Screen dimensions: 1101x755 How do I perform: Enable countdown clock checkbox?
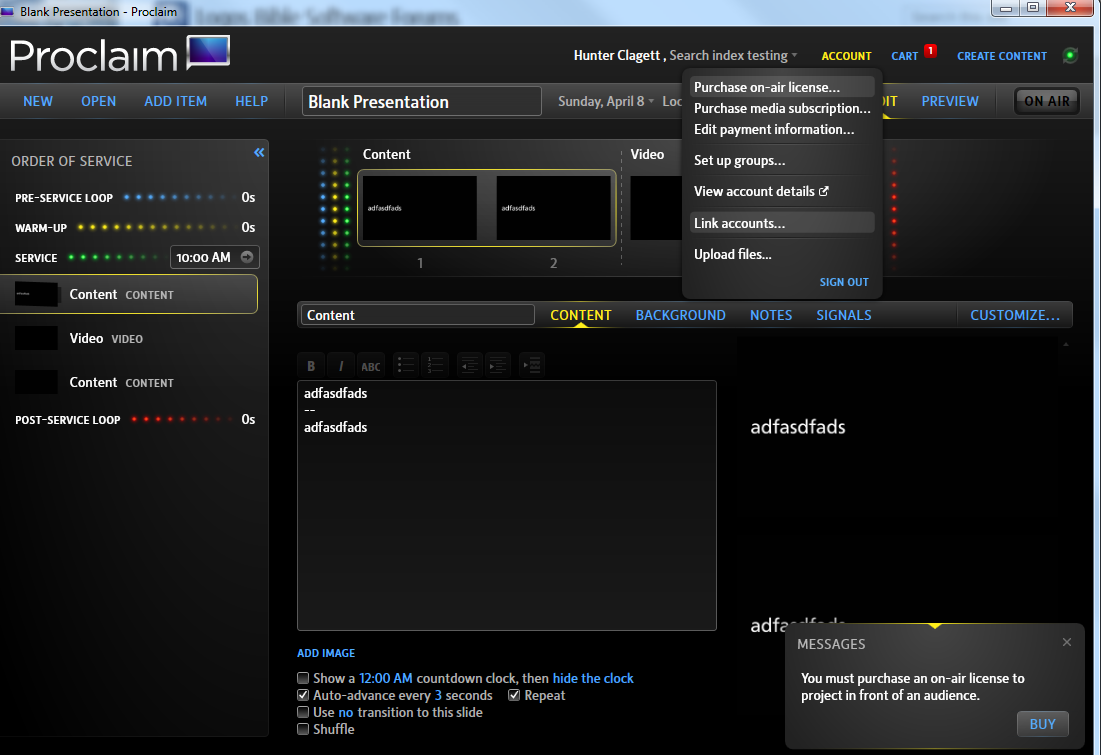303,678
